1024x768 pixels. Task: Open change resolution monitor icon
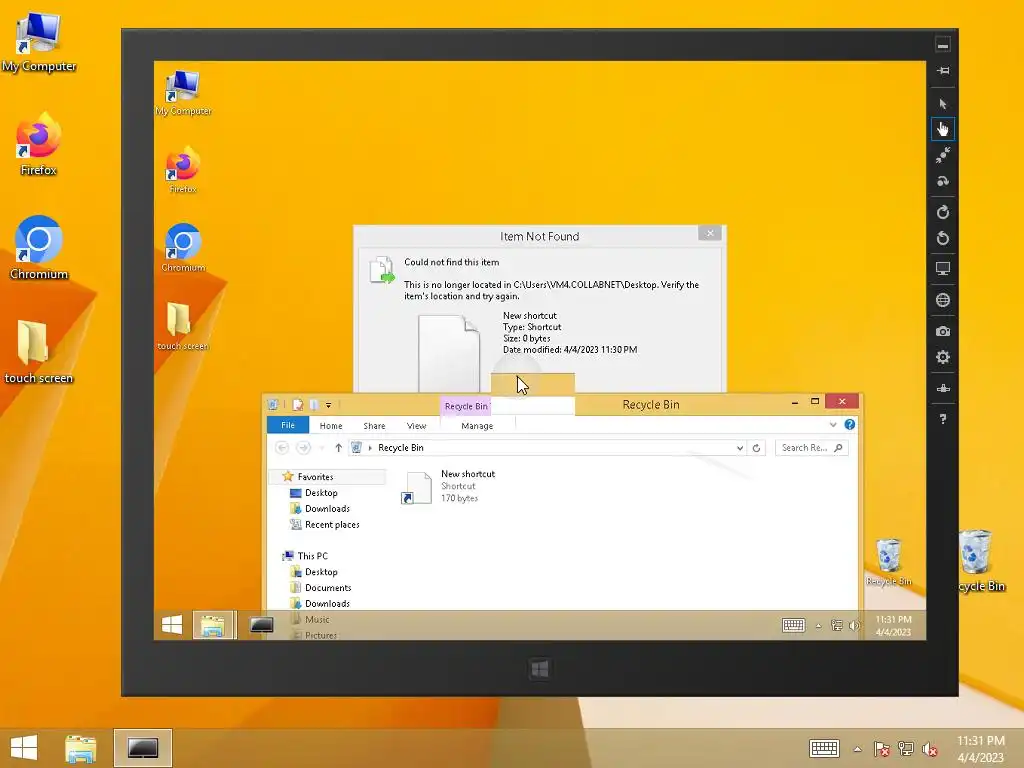942,268
